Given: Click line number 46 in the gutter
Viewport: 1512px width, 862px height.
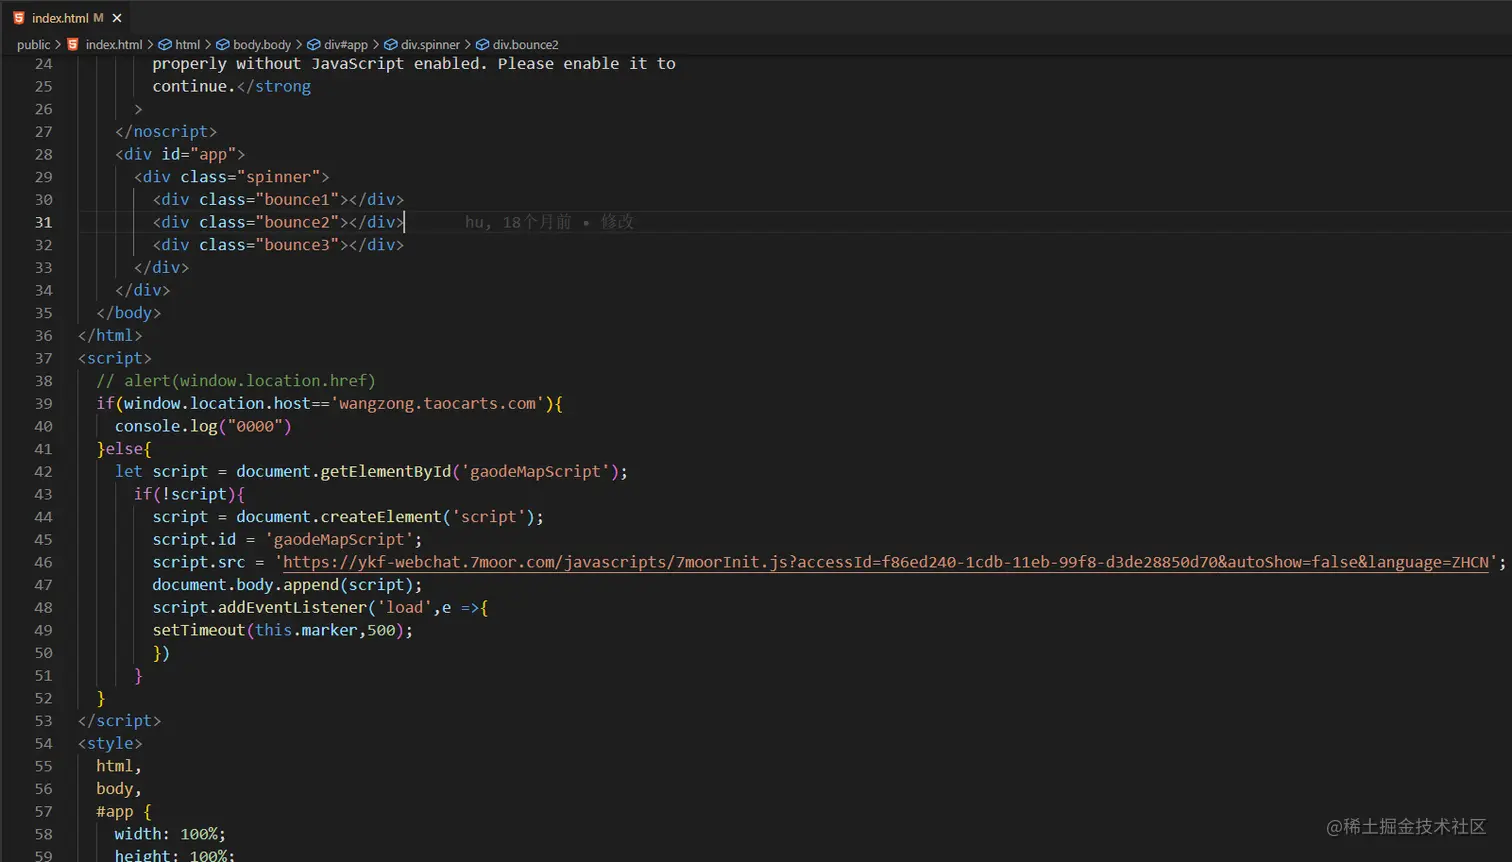Looking at the screenshot, I should pos(43,562).
